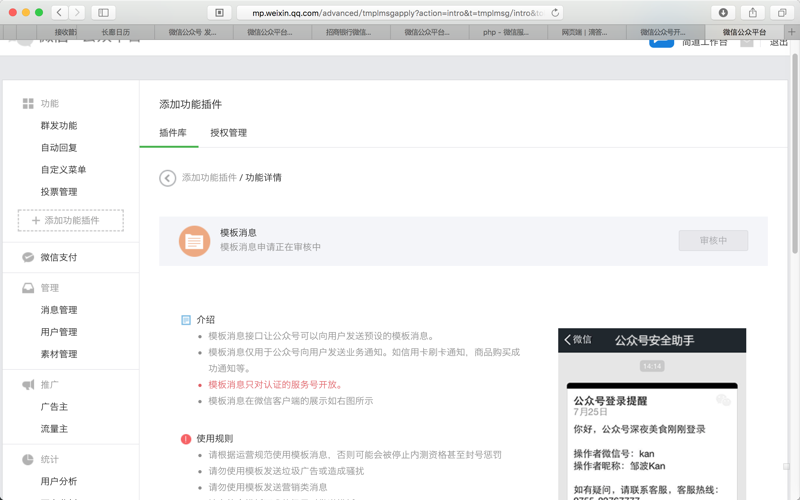Open a new tab with plus icon
800x500 pixels.
click(x=791, y=32)
